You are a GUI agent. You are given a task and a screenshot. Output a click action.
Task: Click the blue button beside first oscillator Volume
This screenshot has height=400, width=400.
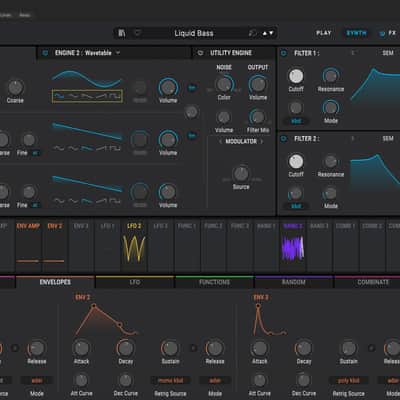(x=192, y=88)
